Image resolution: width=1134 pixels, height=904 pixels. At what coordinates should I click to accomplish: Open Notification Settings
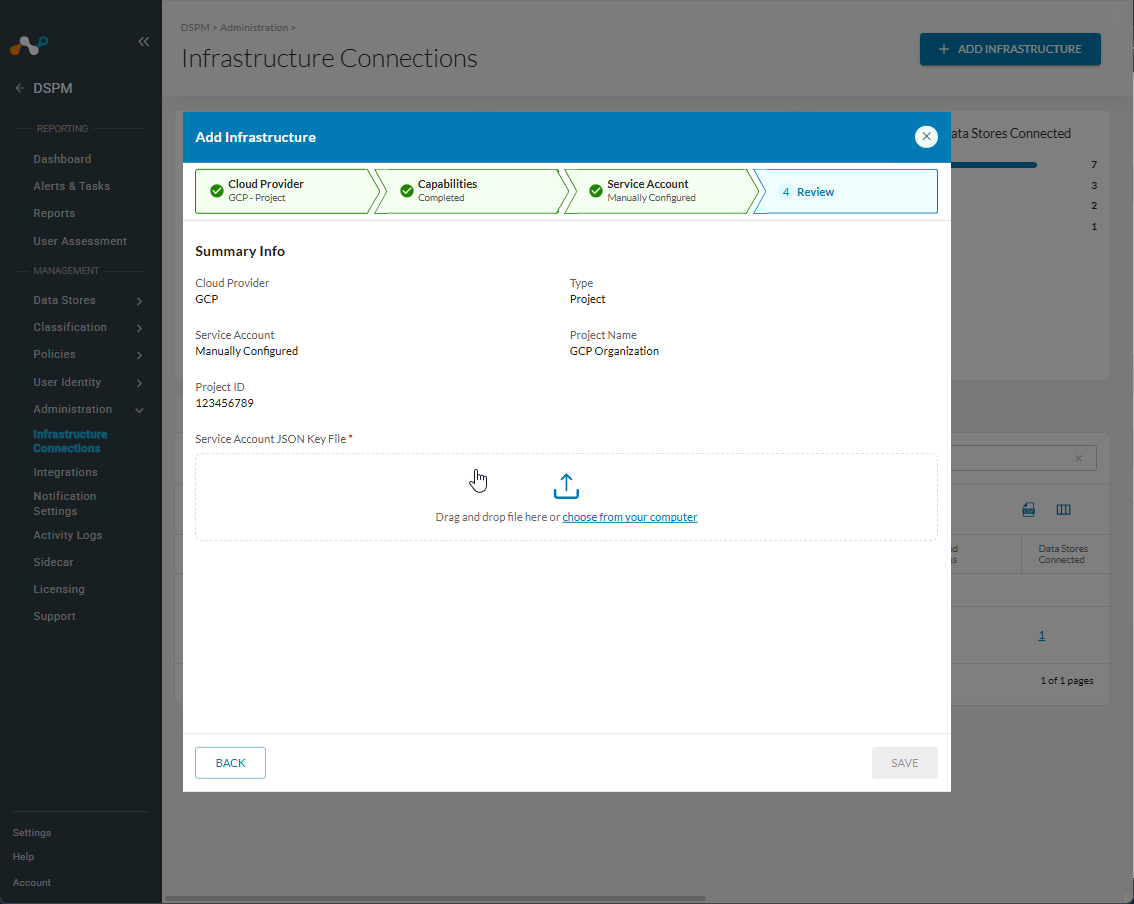64,503
